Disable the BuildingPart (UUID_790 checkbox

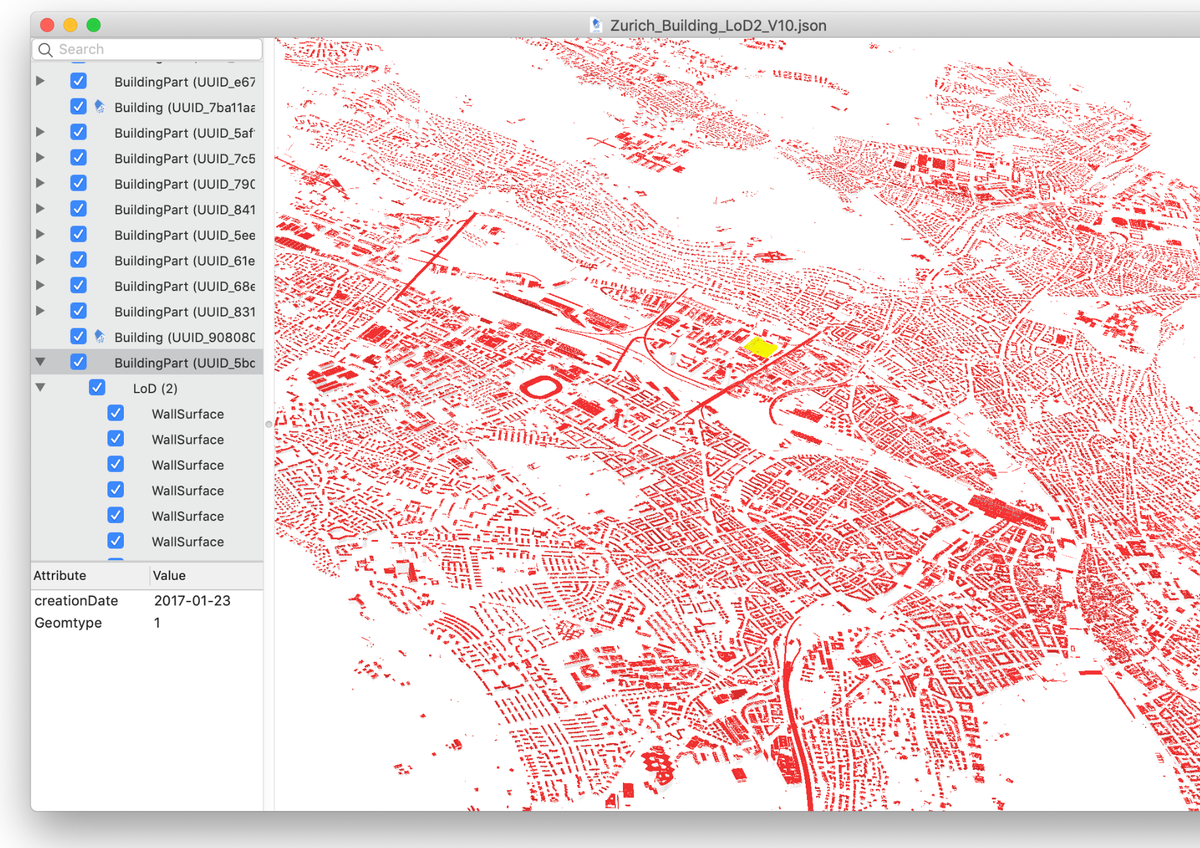78,183
